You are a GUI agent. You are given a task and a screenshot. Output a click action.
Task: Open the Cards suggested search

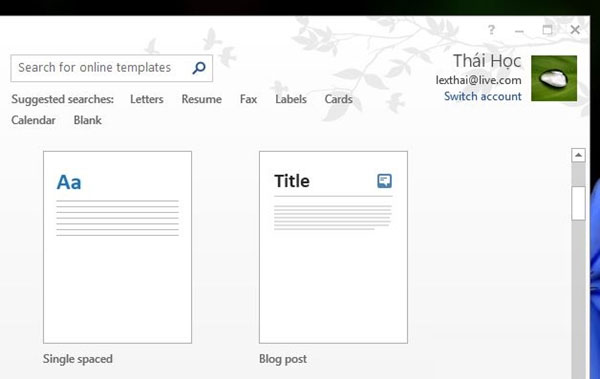[x=338, y=99]
